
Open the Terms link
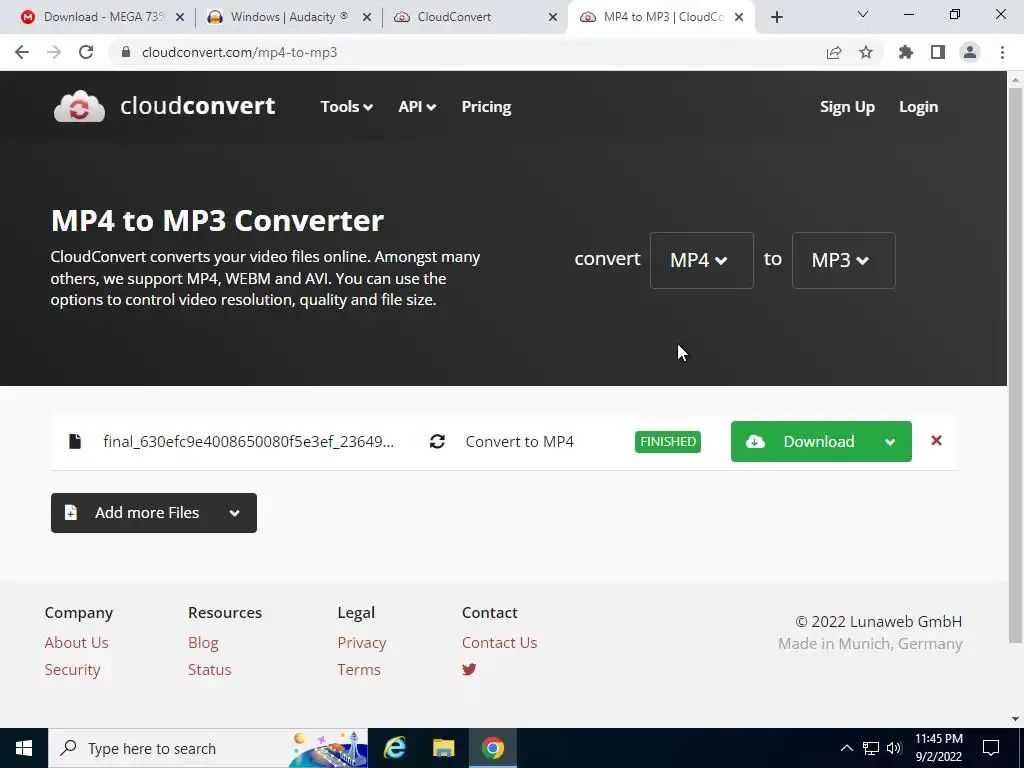coord(359,669)
